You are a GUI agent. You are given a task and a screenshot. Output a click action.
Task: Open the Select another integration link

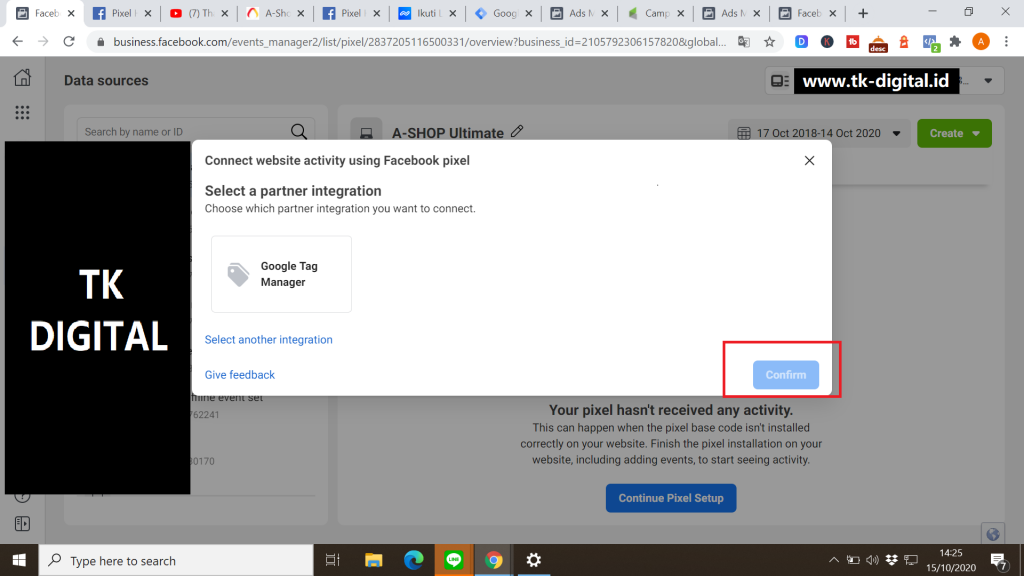pos(268,339)
